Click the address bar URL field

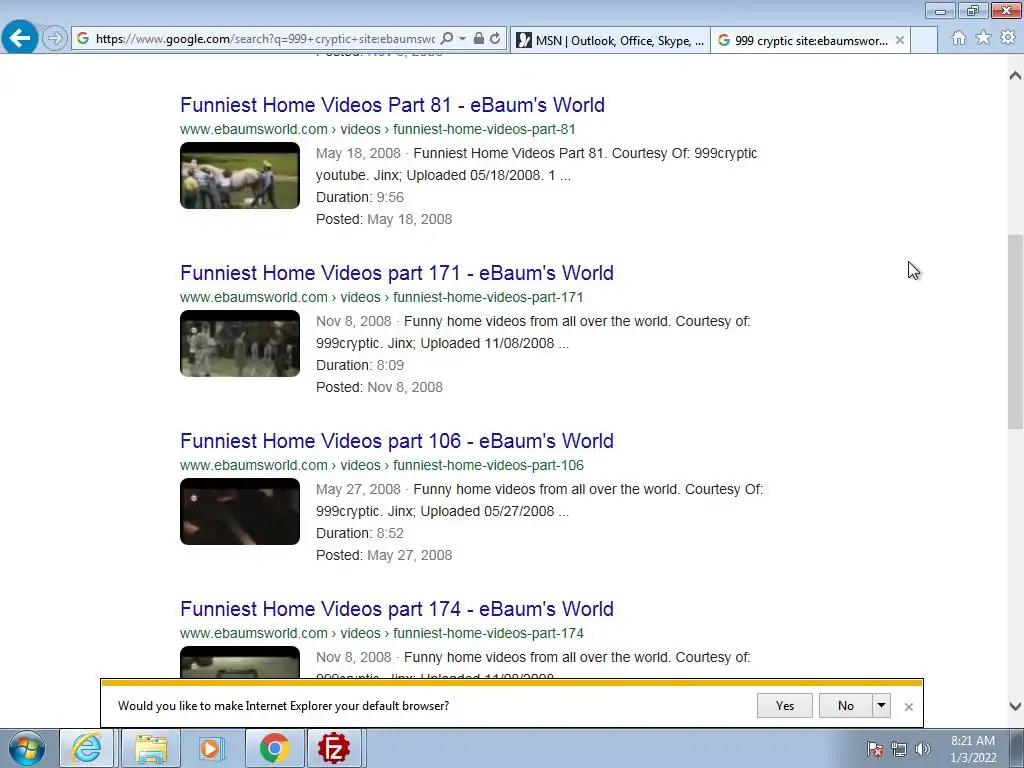[264, 39]
